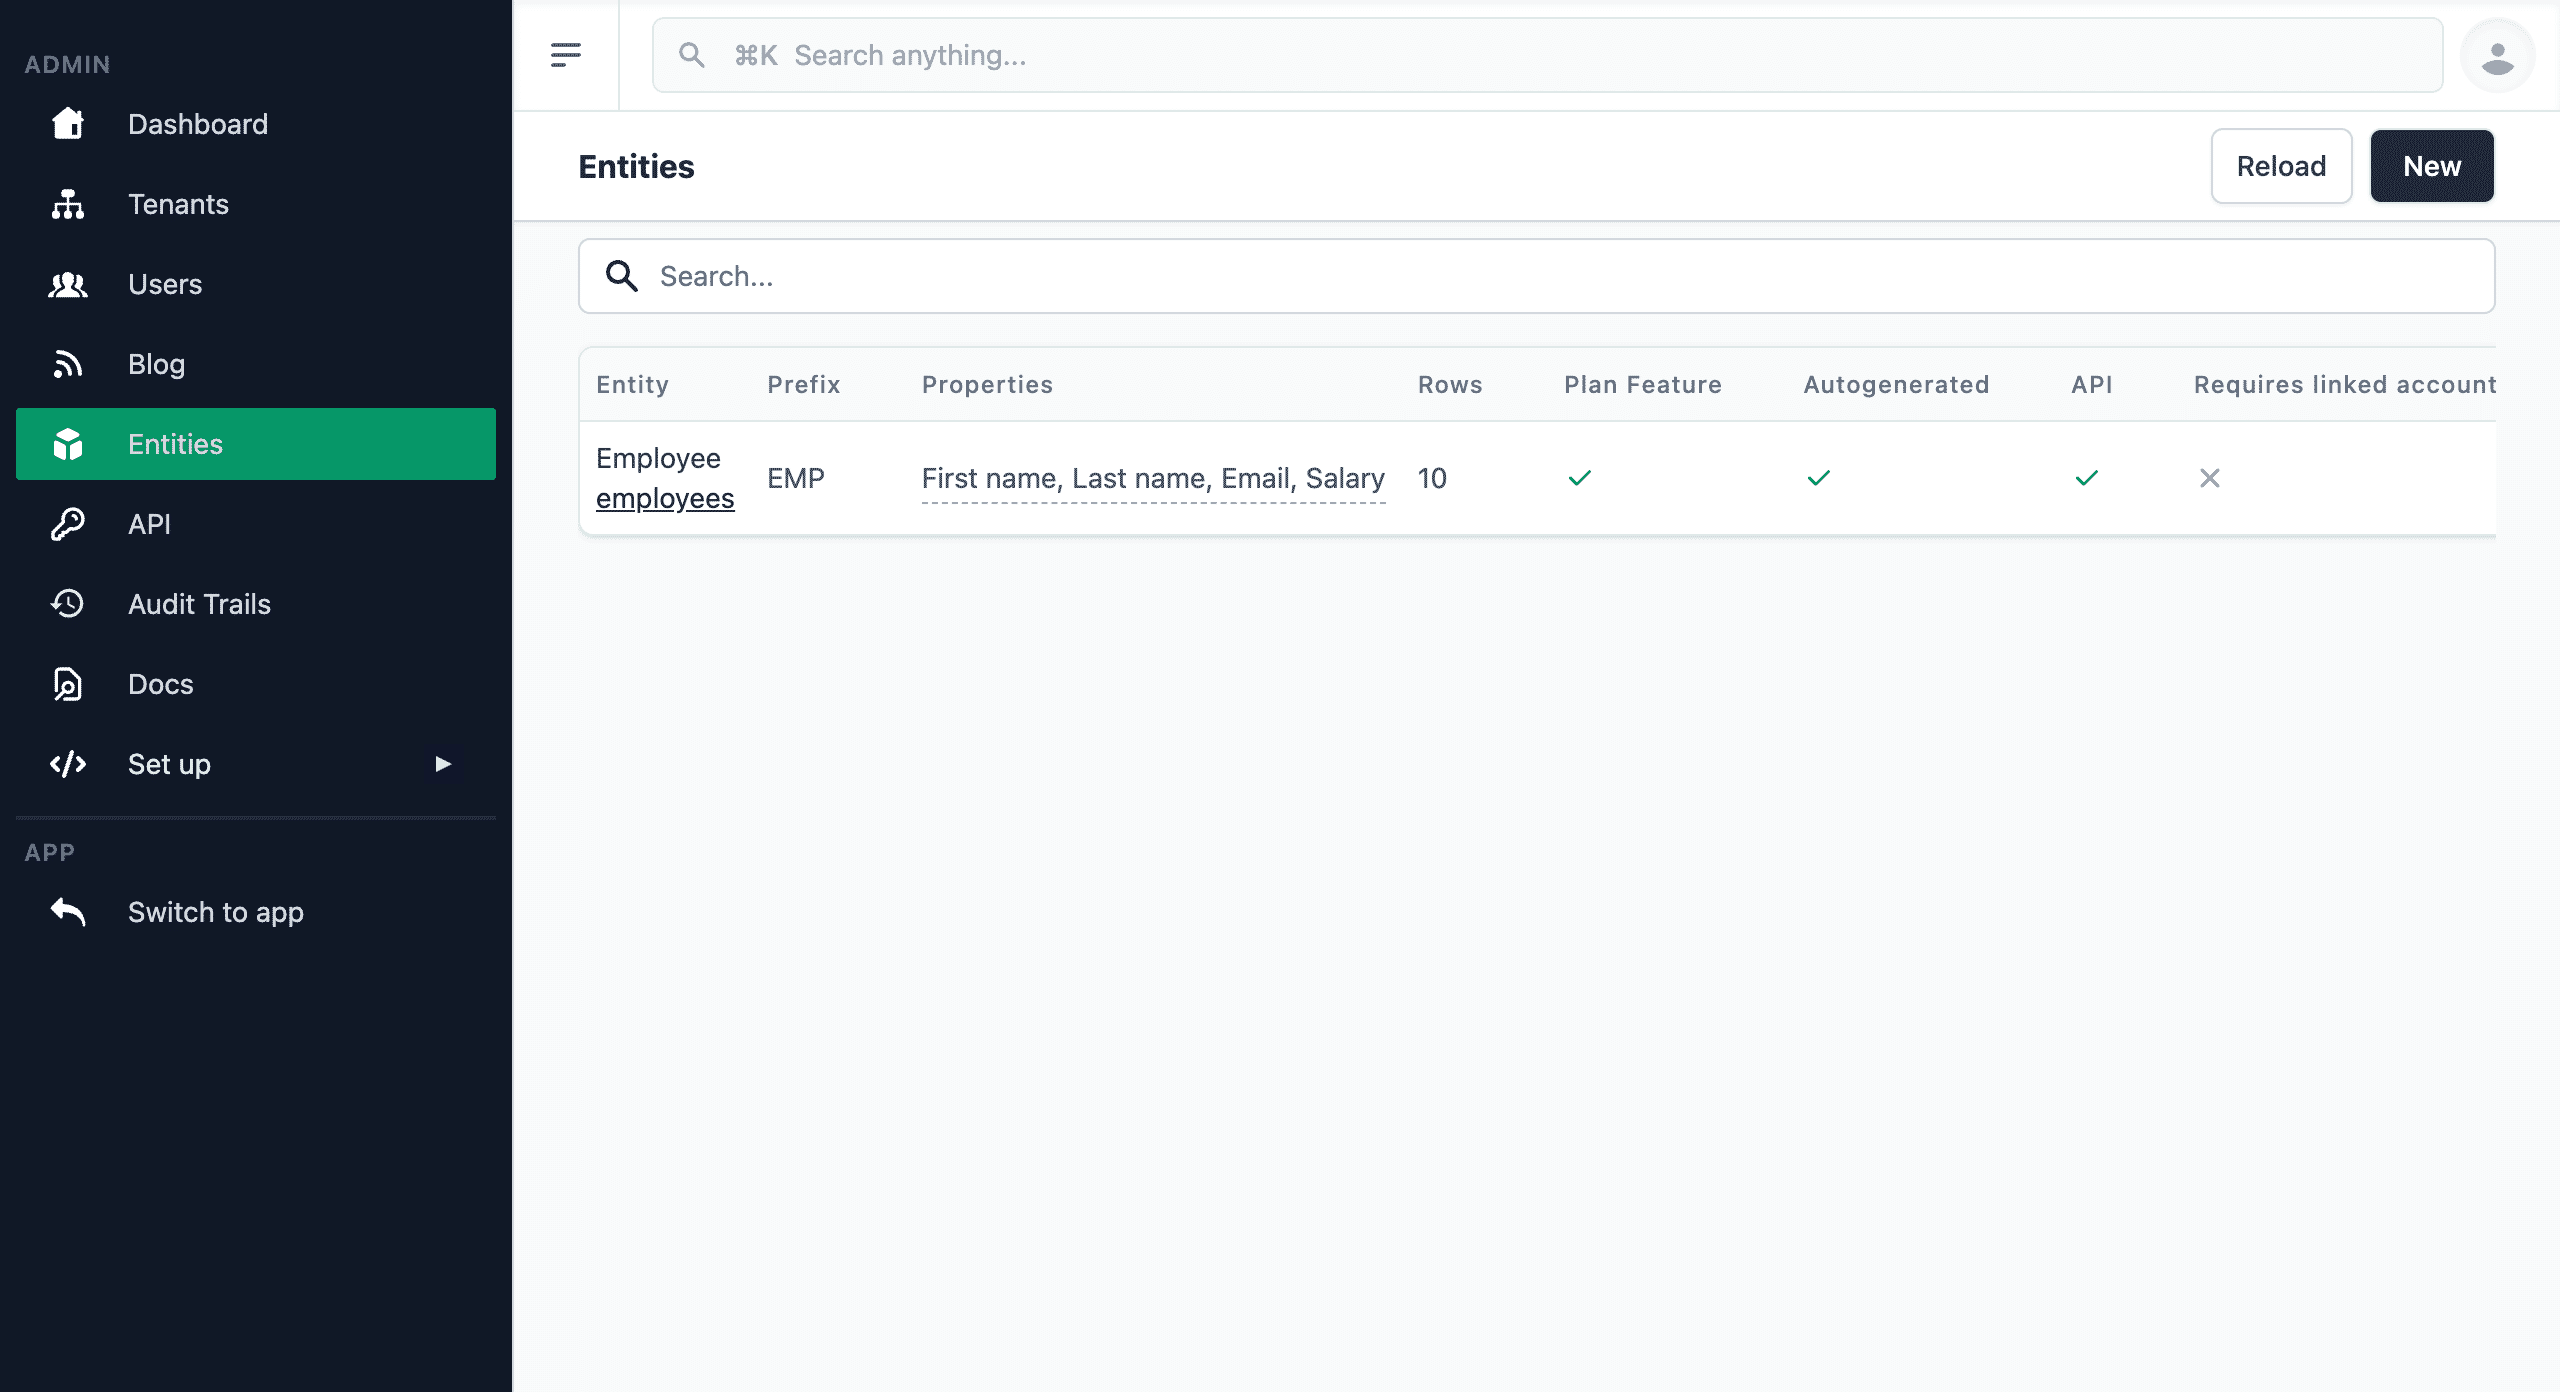
Task: Click the Dashboard home icon
Action: (x=68, y=124)
